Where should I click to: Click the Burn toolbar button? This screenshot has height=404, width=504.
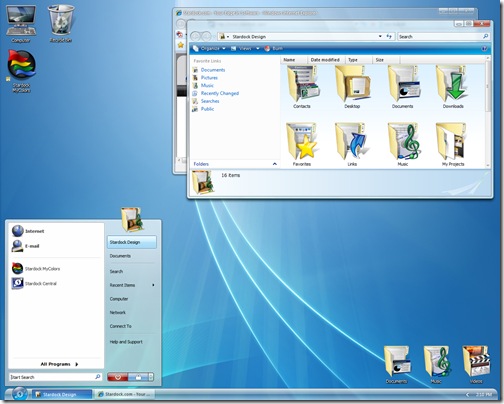274,49
